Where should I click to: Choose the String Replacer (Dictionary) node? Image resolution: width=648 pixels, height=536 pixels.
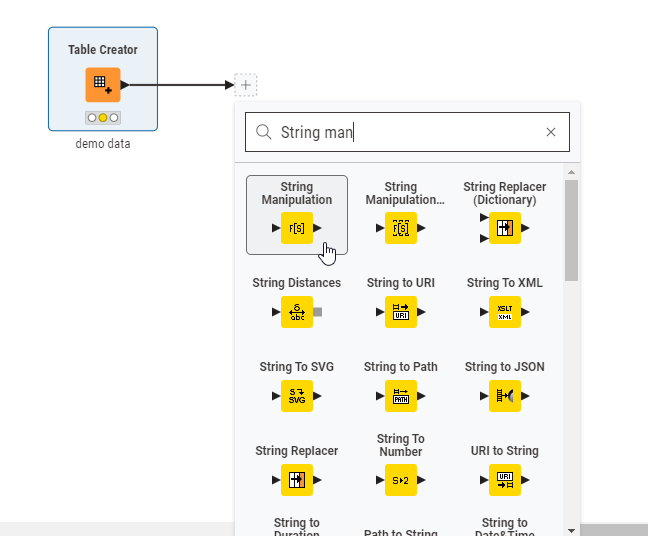pos(504,228)
